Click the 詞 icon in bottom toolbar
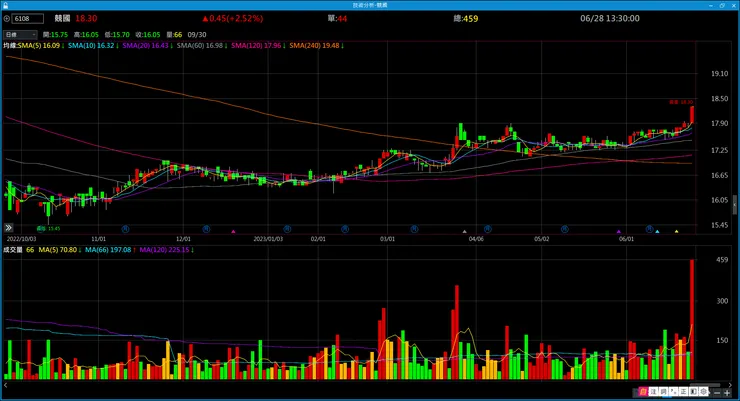 663,392
